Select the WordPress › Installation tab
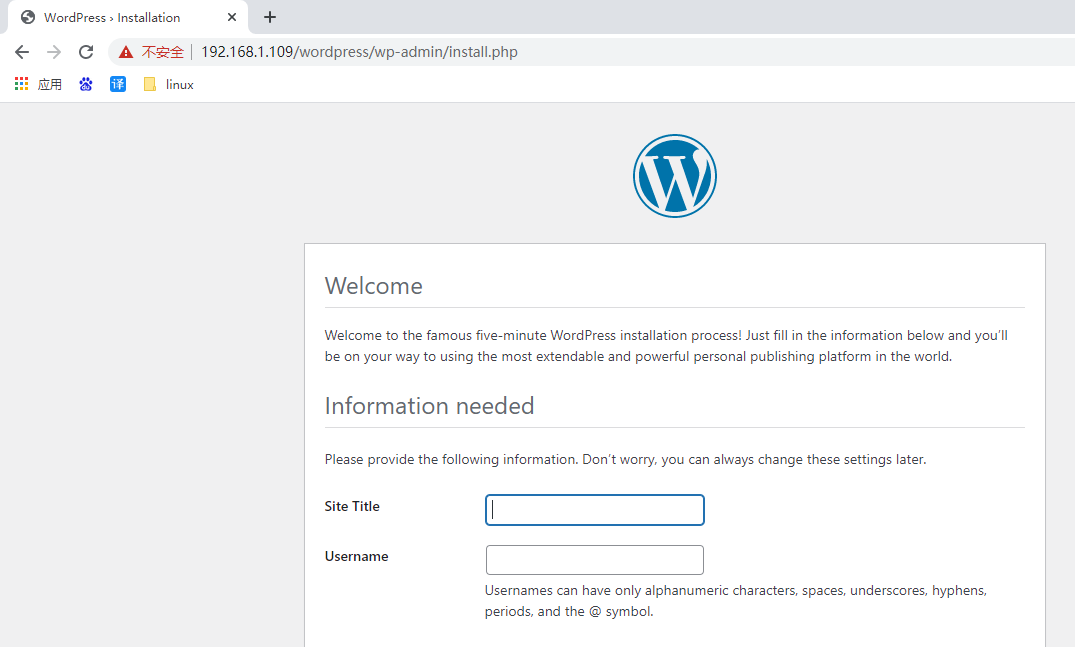The image size is (1075, 647). pos(128,18)
